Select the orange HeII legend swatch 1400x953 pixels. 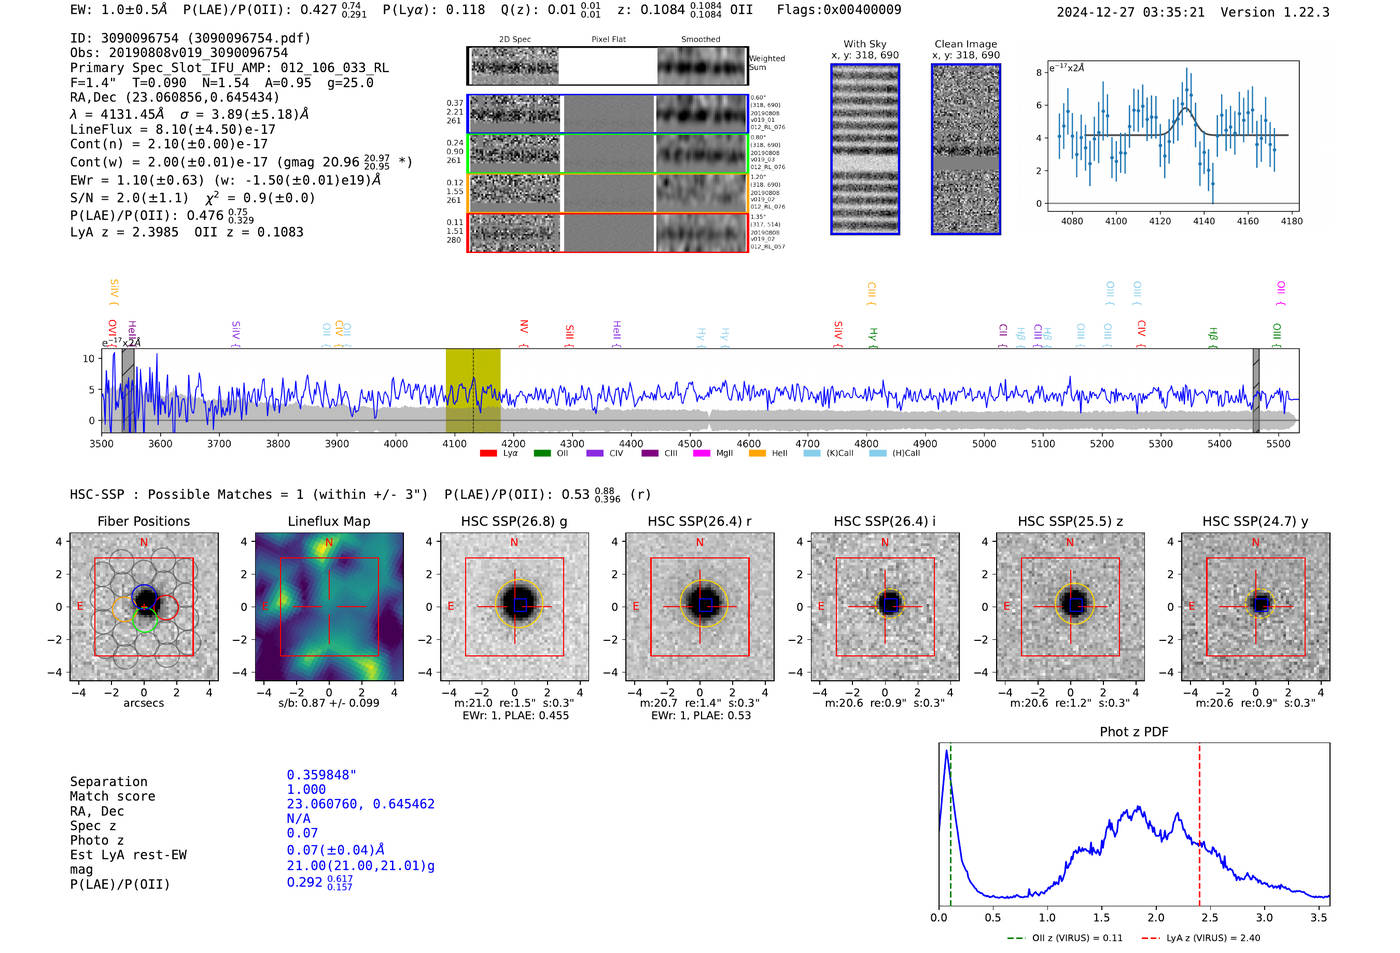757,453
